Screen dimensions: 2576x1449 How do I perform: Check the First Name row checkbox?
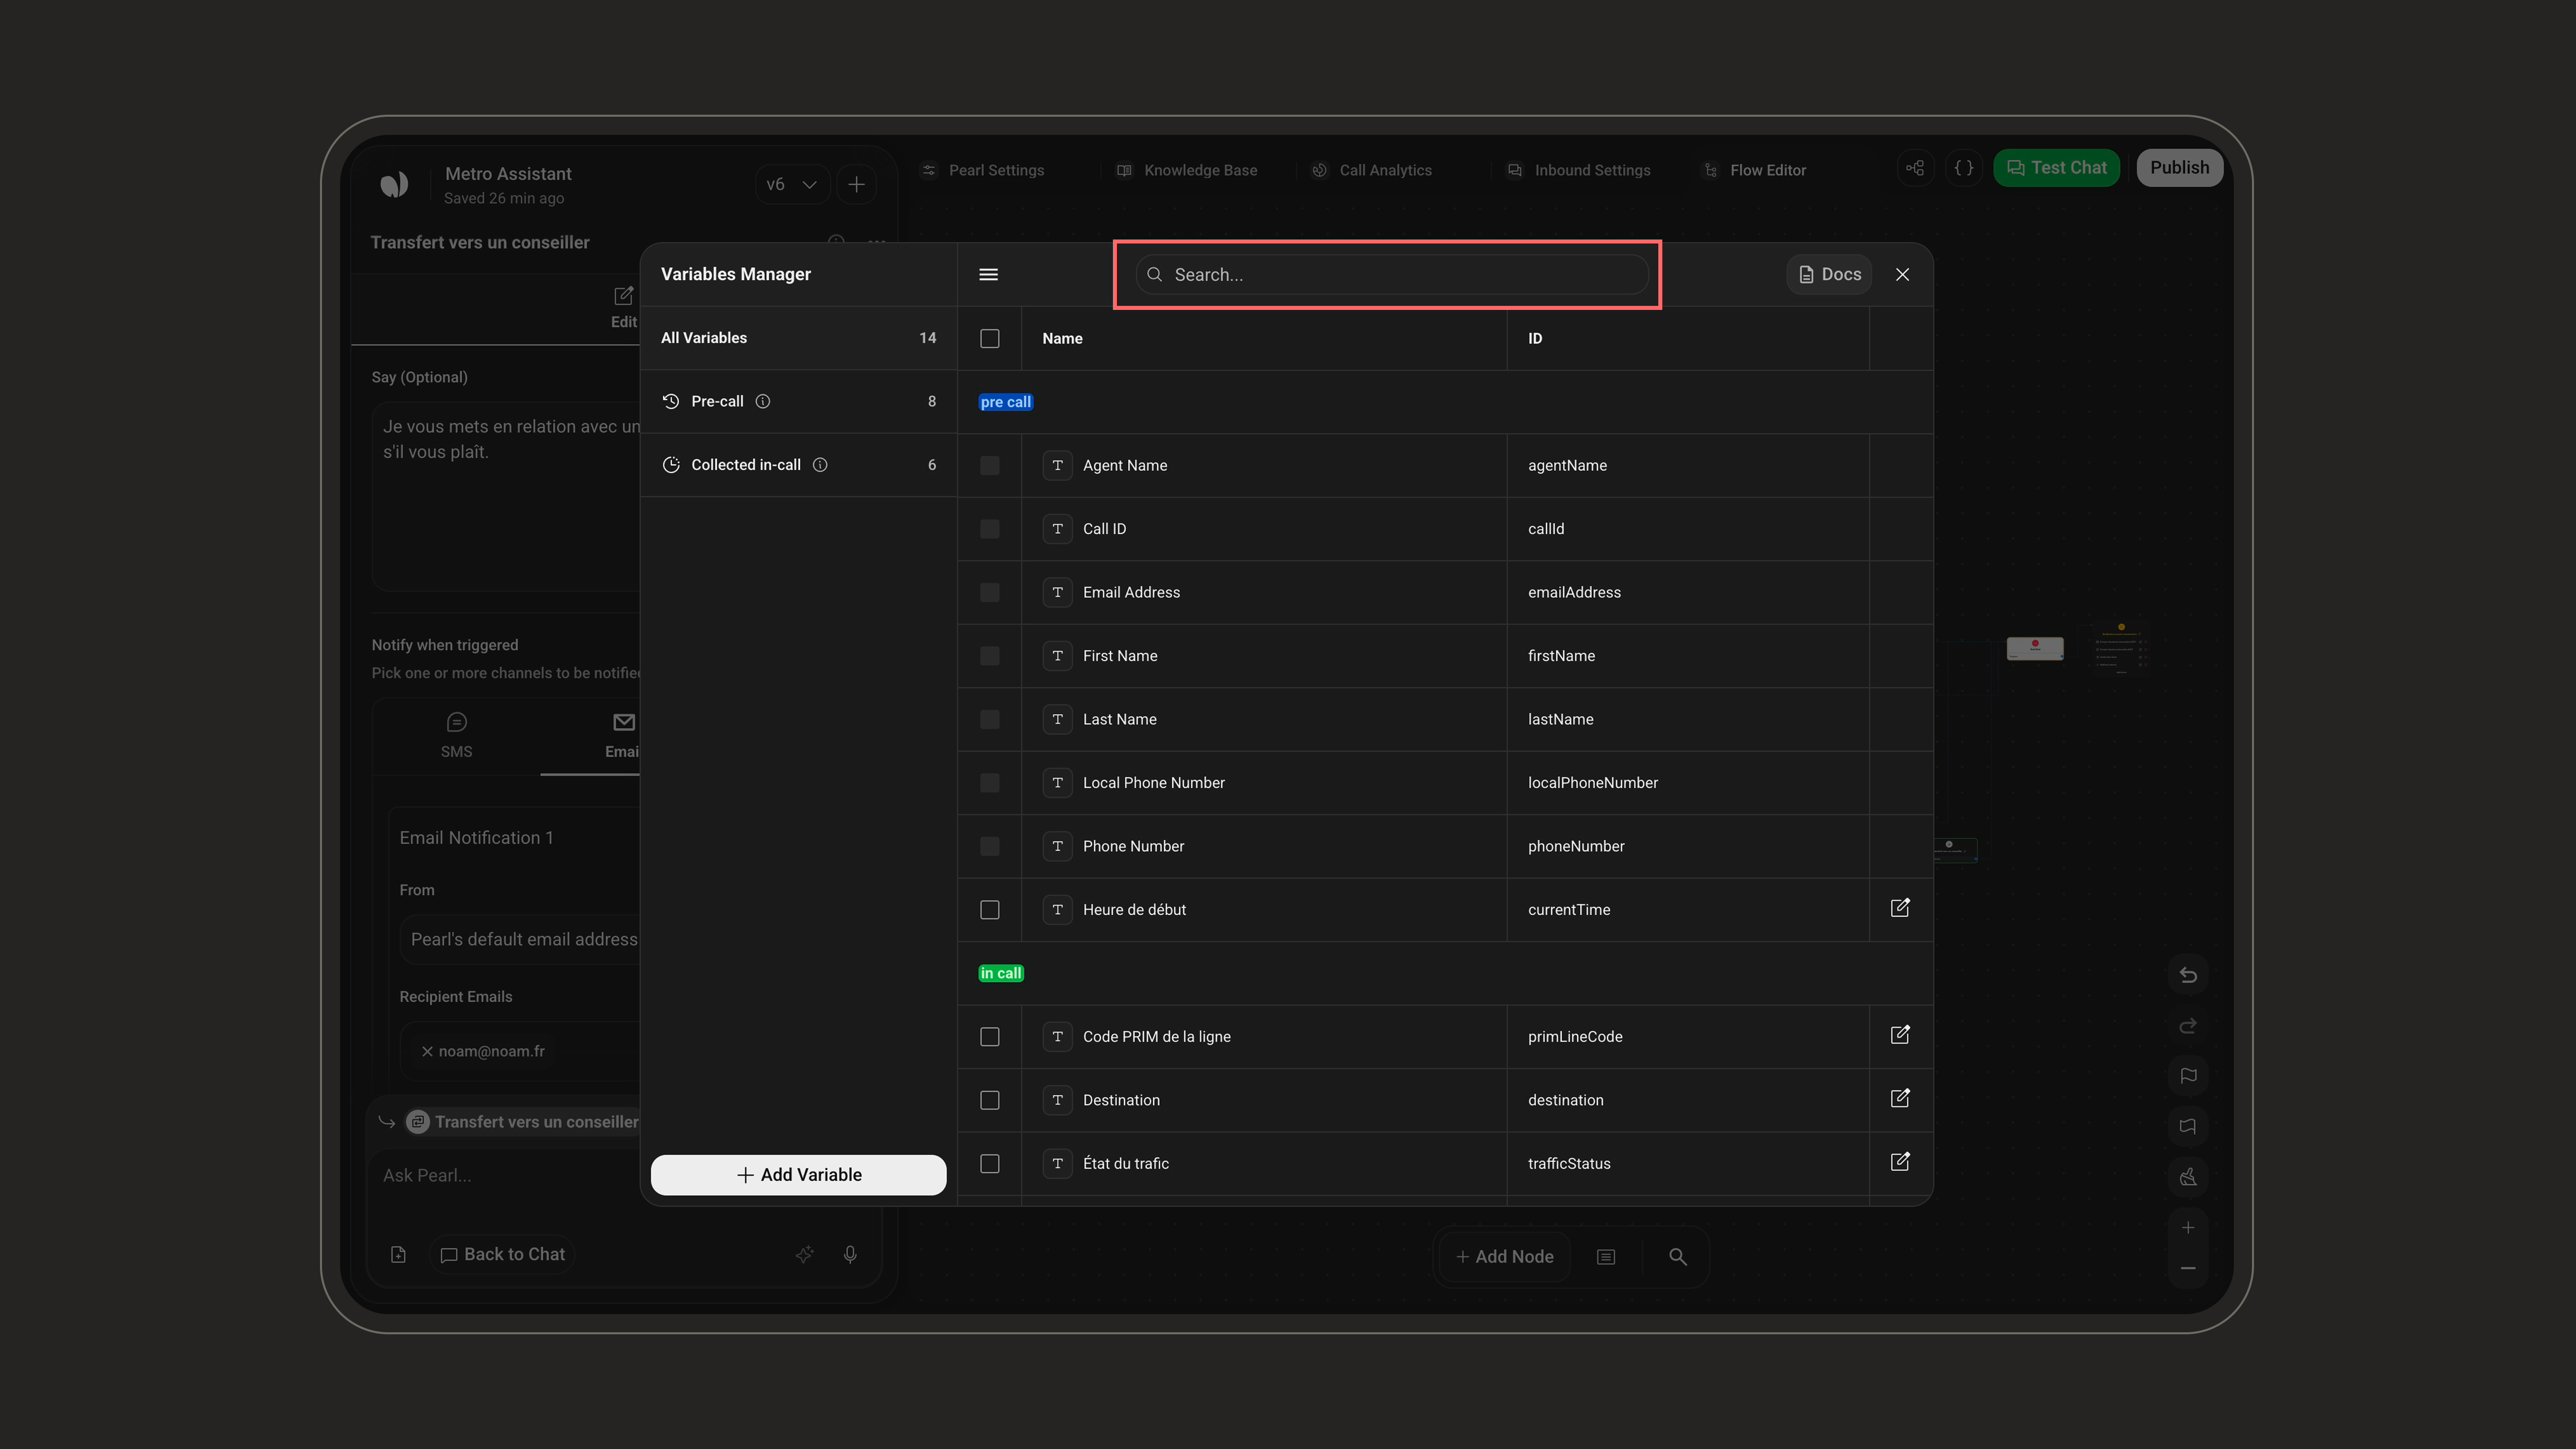[x=990, y=656]
